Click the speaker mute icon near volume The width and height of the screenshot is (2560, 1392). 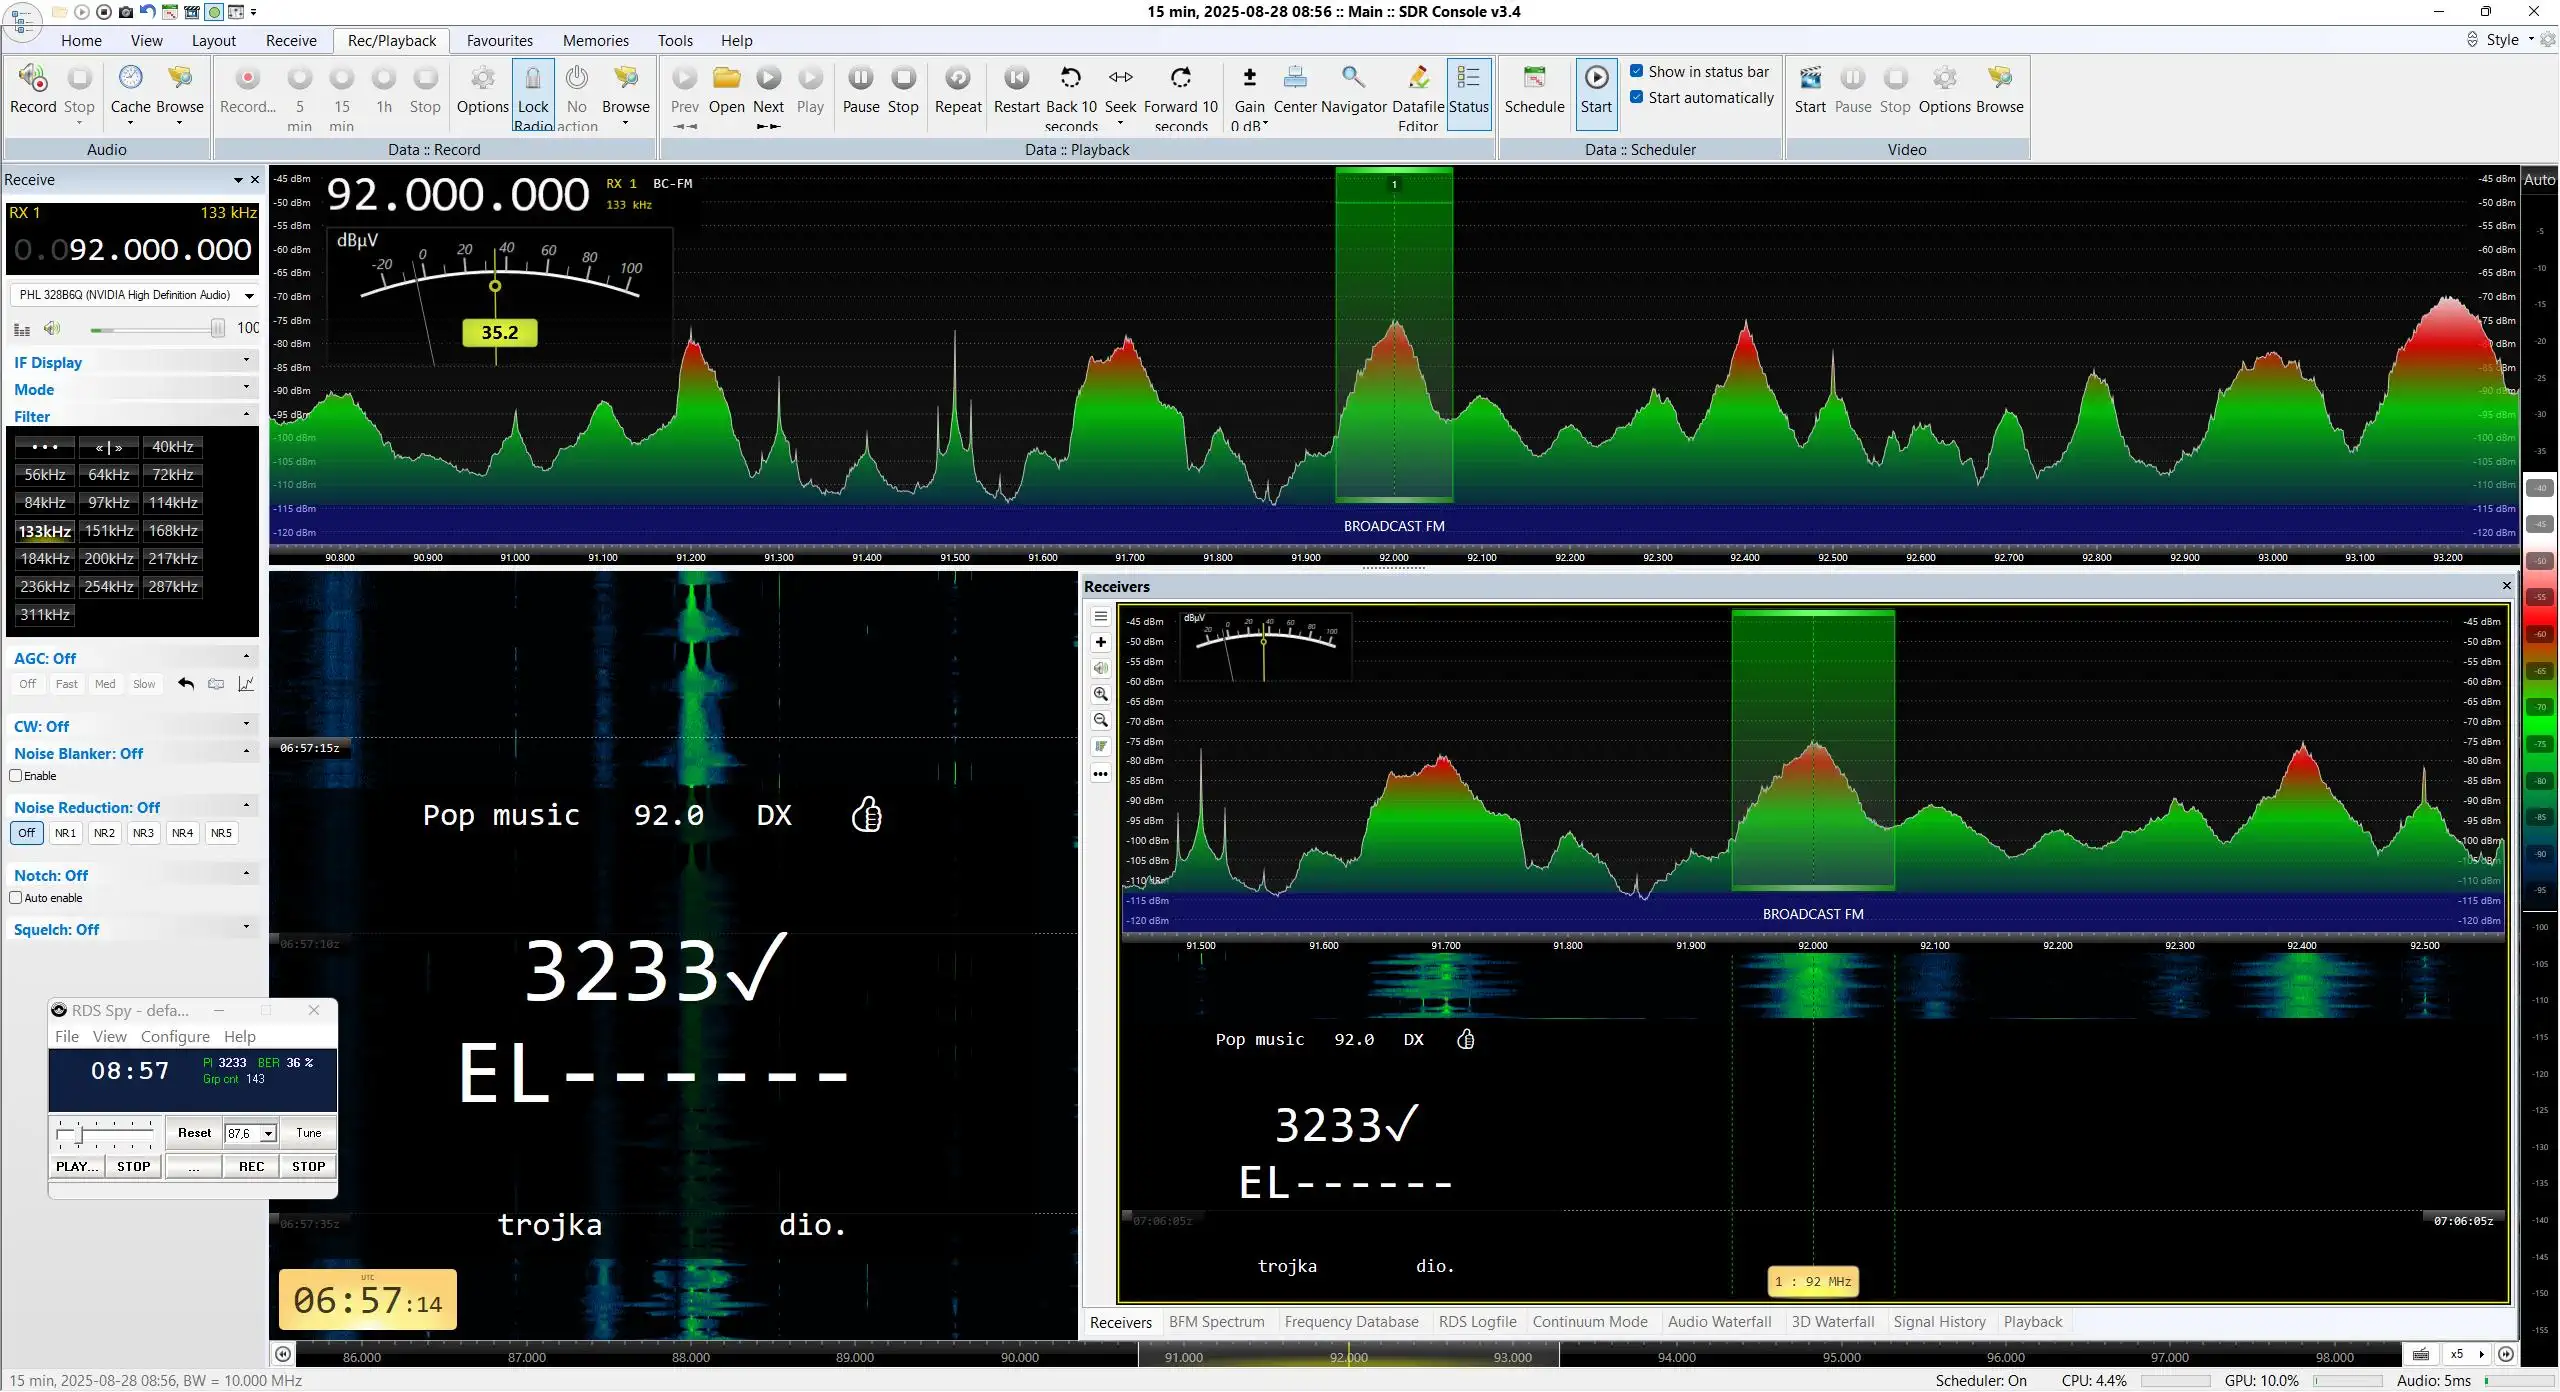coord(52,328)
